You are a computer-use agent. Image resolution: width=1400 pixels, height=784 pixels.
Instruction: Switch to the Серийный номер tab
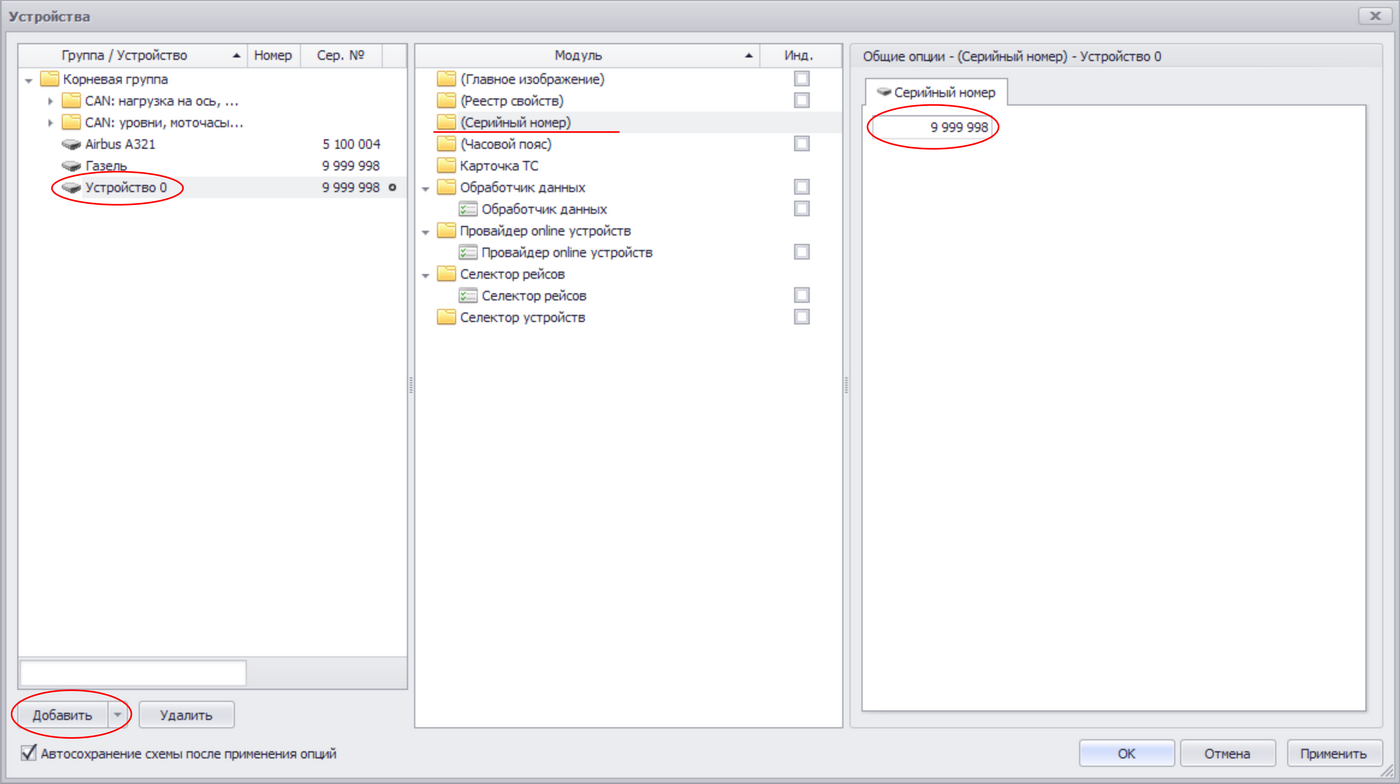click(936, 92)
